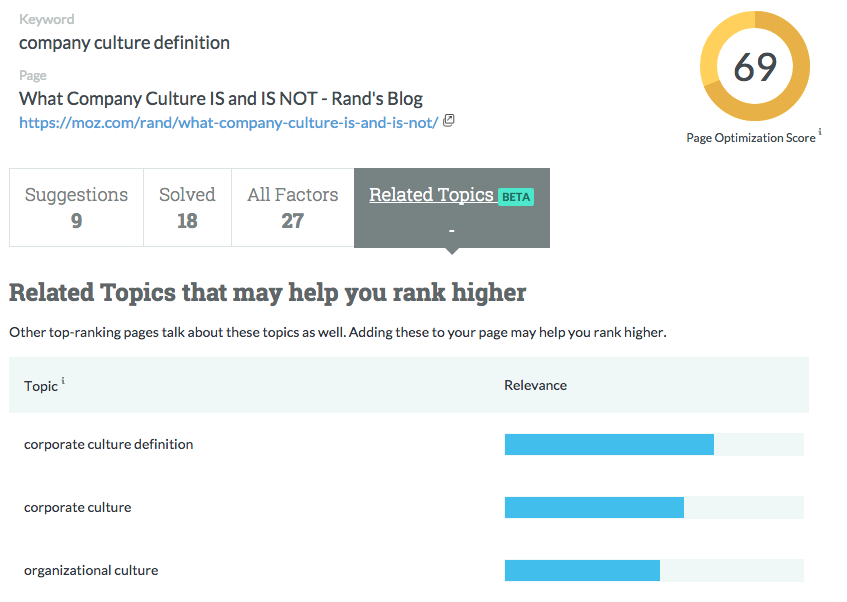847x602 pixels.
Task: Open the moz.com page URL link
Action: 228,122
